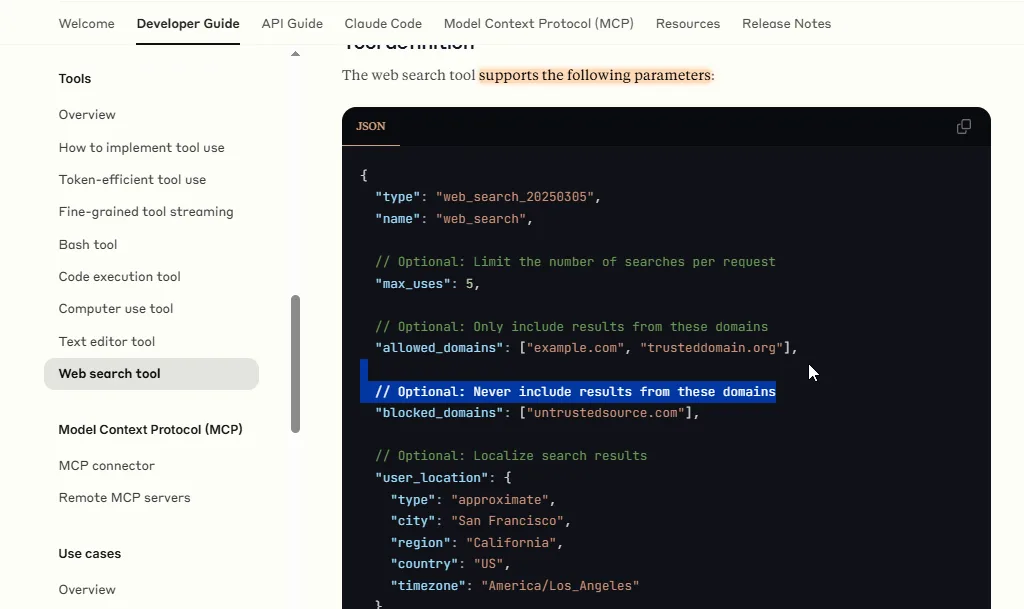This screenshot has height=609, width=1024.
Task: Click the sidebar vertical scrollbar thumb
Action: (x=295, y=363)
